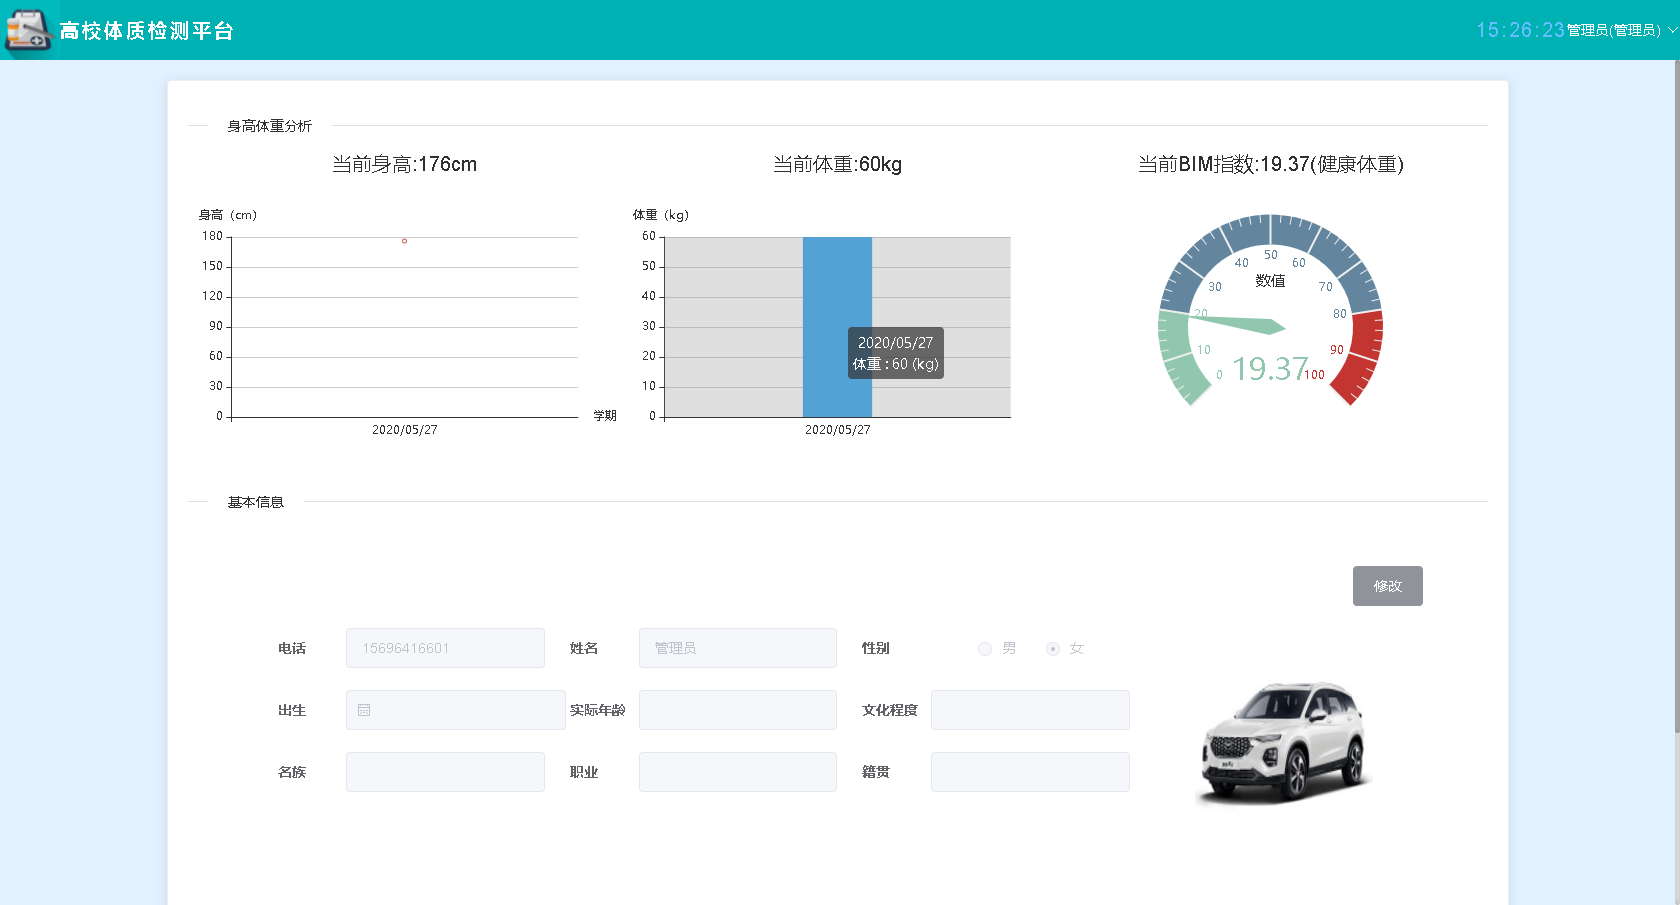Open the 出生 date picker field
1680x905 pixels.
tap(455, 710)
